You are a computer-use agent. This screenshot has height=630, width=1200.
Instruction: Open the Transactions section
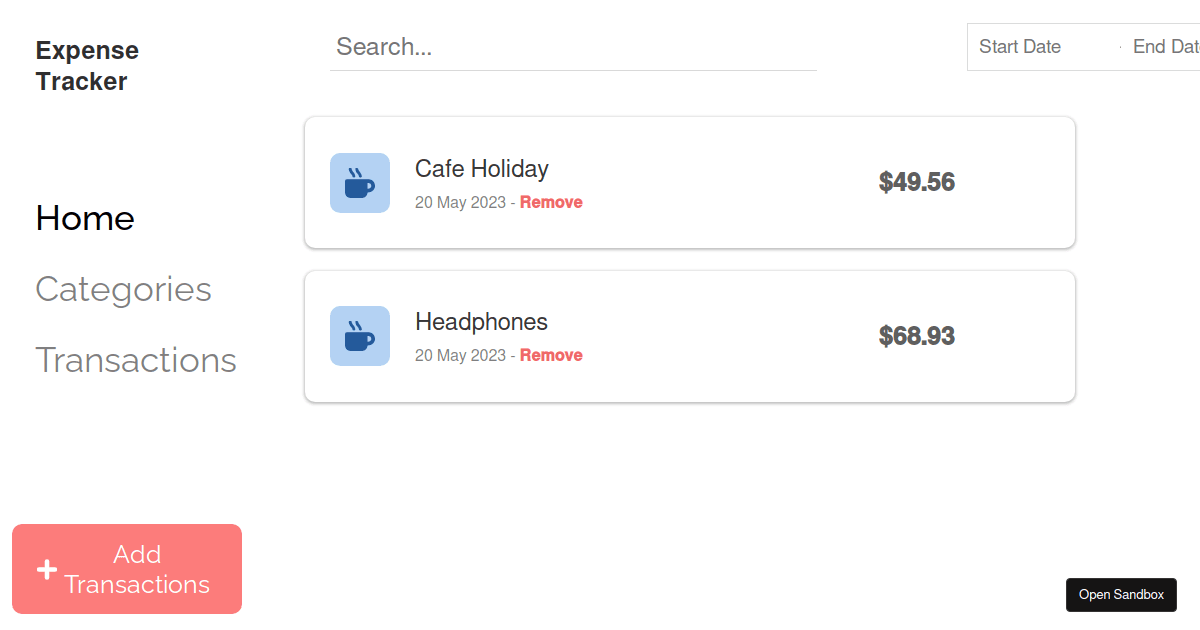(x=136, y=360)
